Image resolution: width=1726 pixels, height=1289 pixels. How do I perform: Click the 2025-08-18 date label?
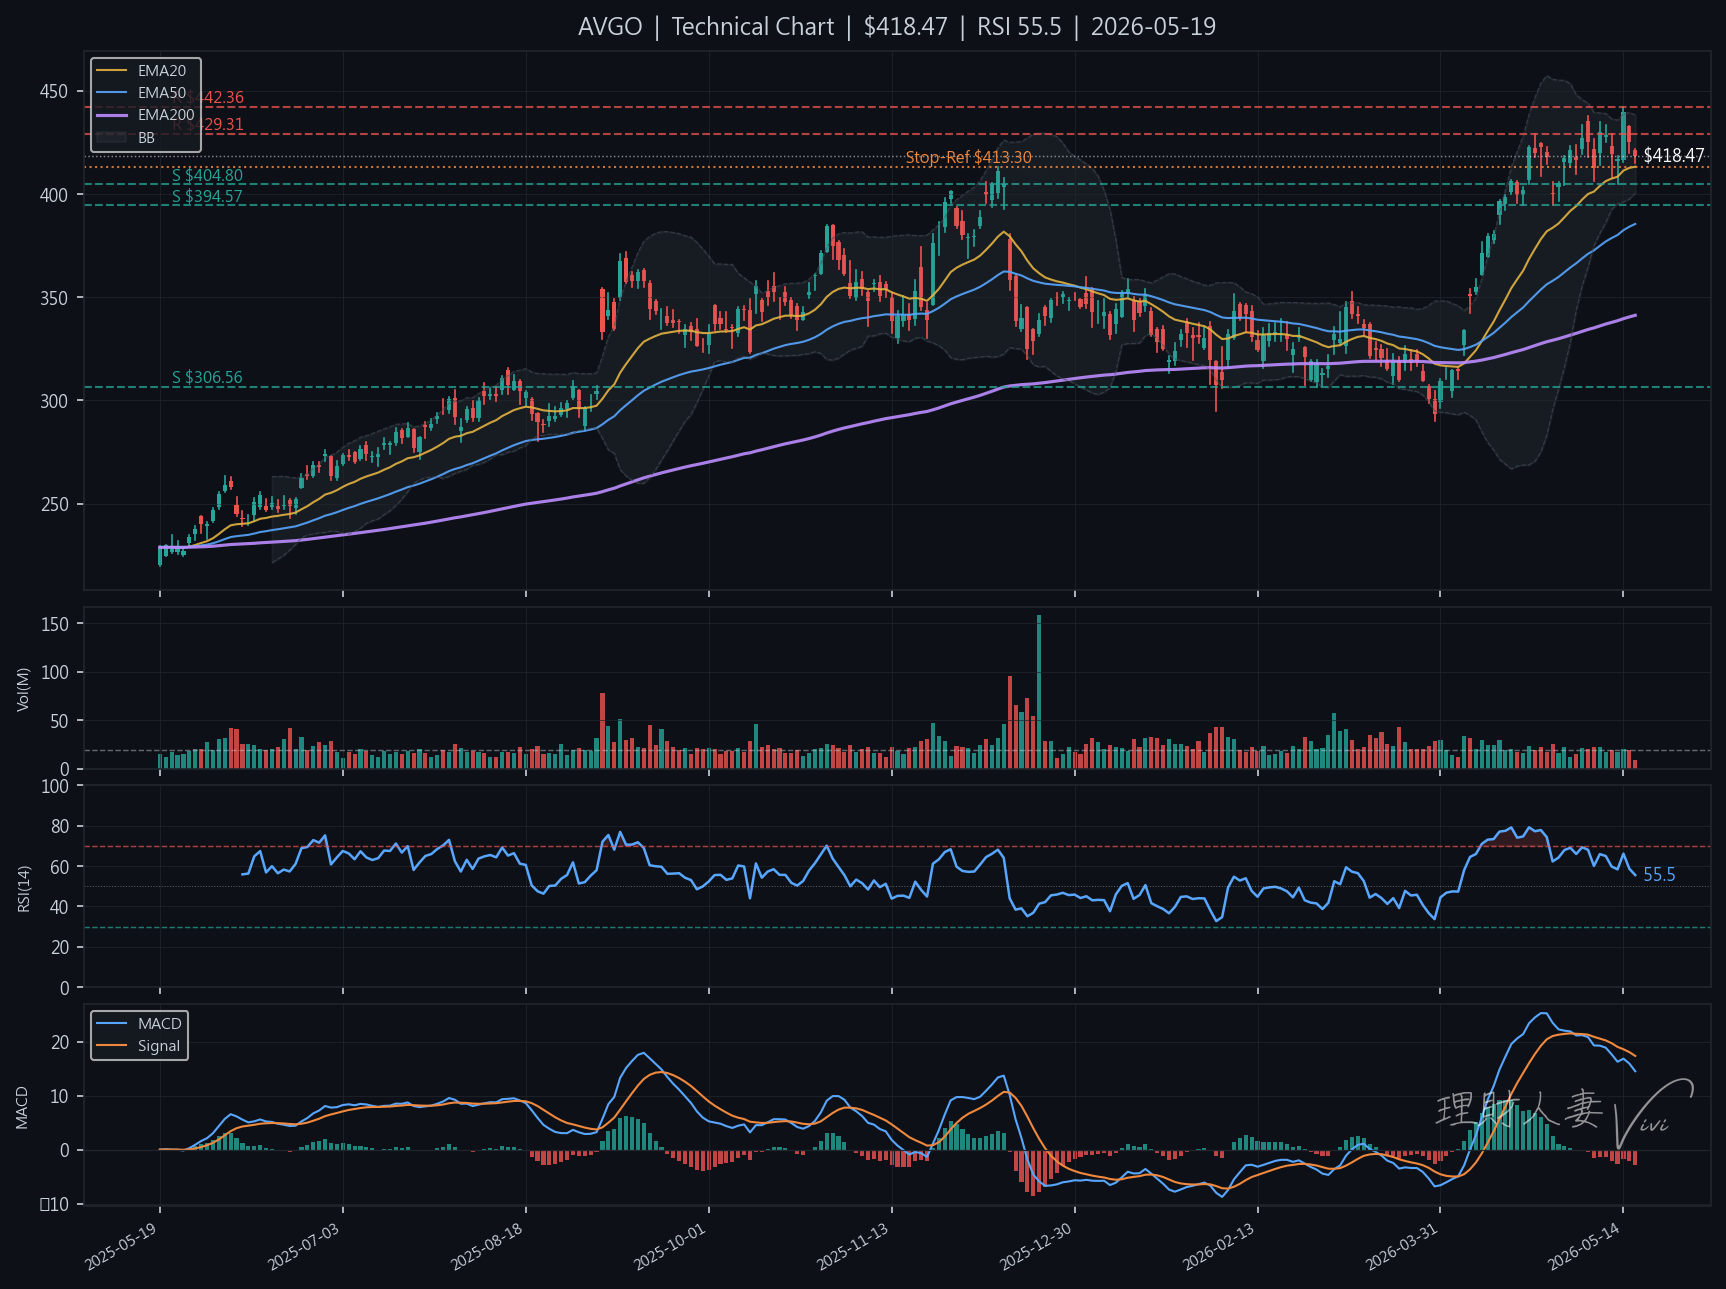coord(487,1247)
